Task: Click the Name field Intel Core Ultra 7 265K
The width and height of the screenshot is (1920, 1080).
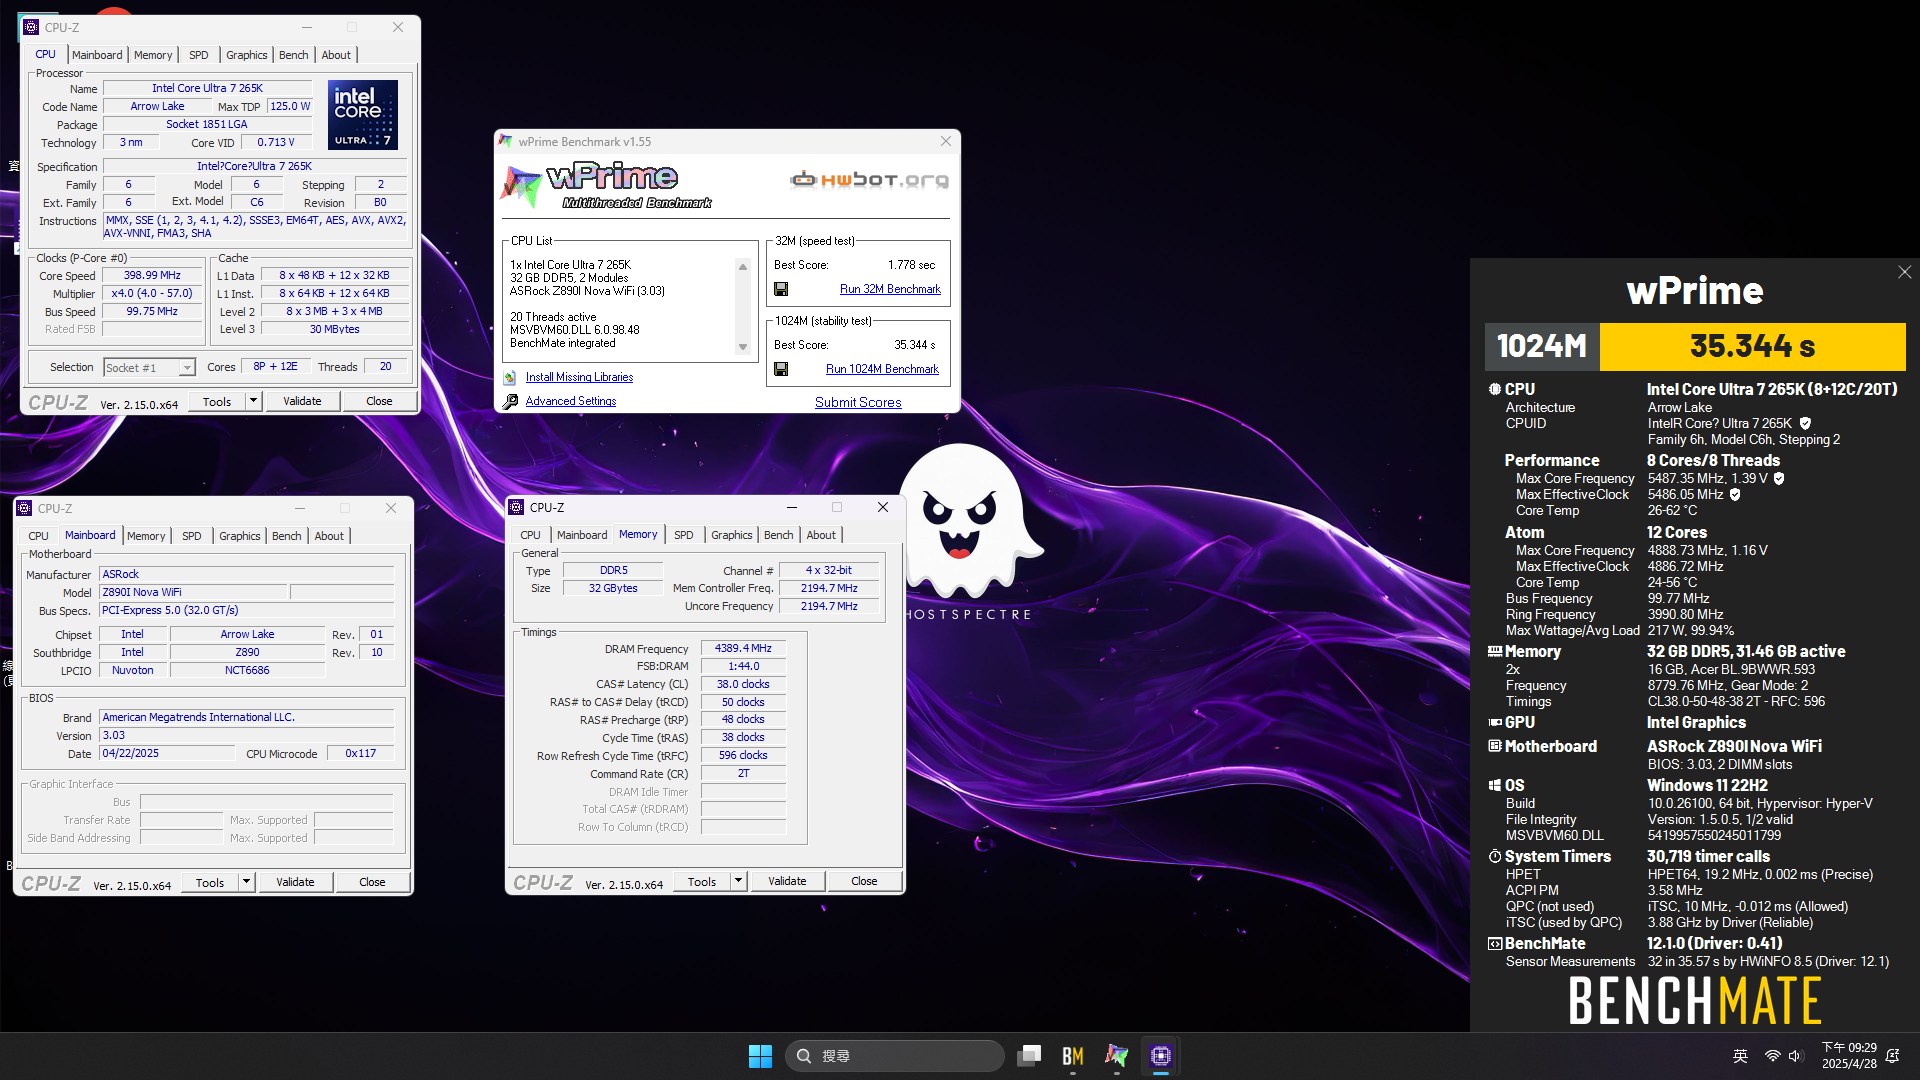Action: (207, 89)
